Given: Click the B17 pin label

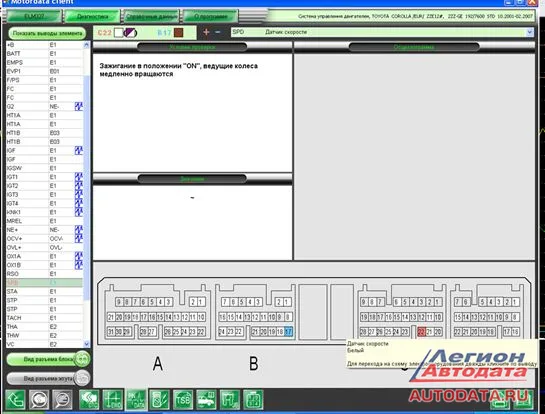Looking at the screenshot, I should [164, 33].
